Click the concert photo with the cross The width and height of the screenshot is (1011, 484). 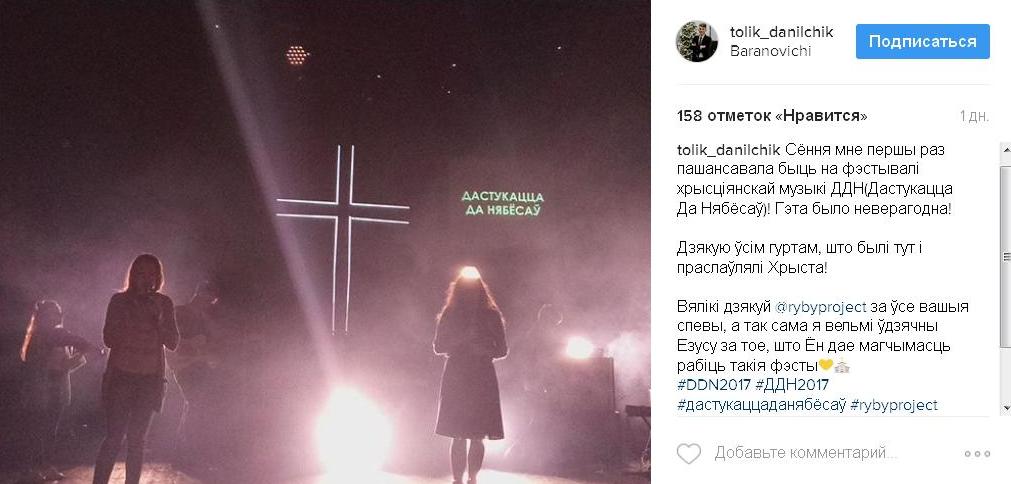coord(325,242)
